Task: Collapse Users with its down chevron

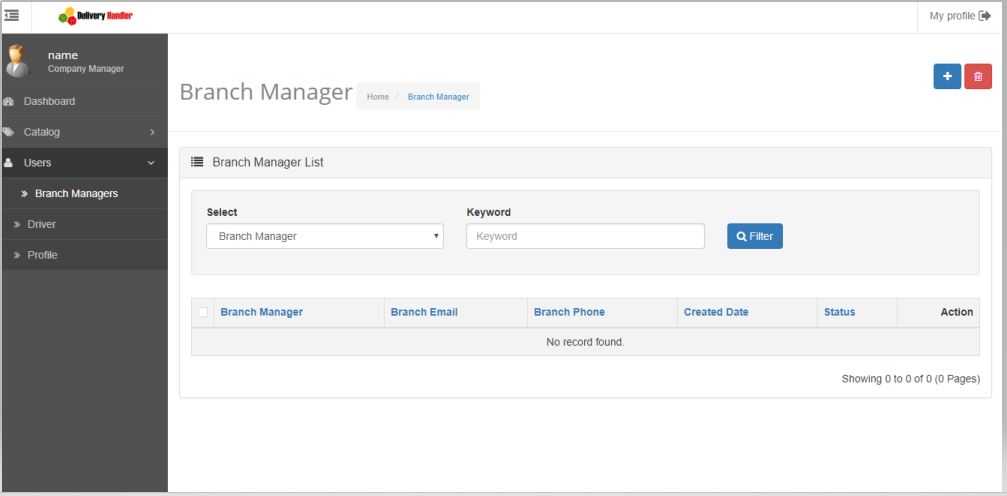Action: tap(152, 163)
